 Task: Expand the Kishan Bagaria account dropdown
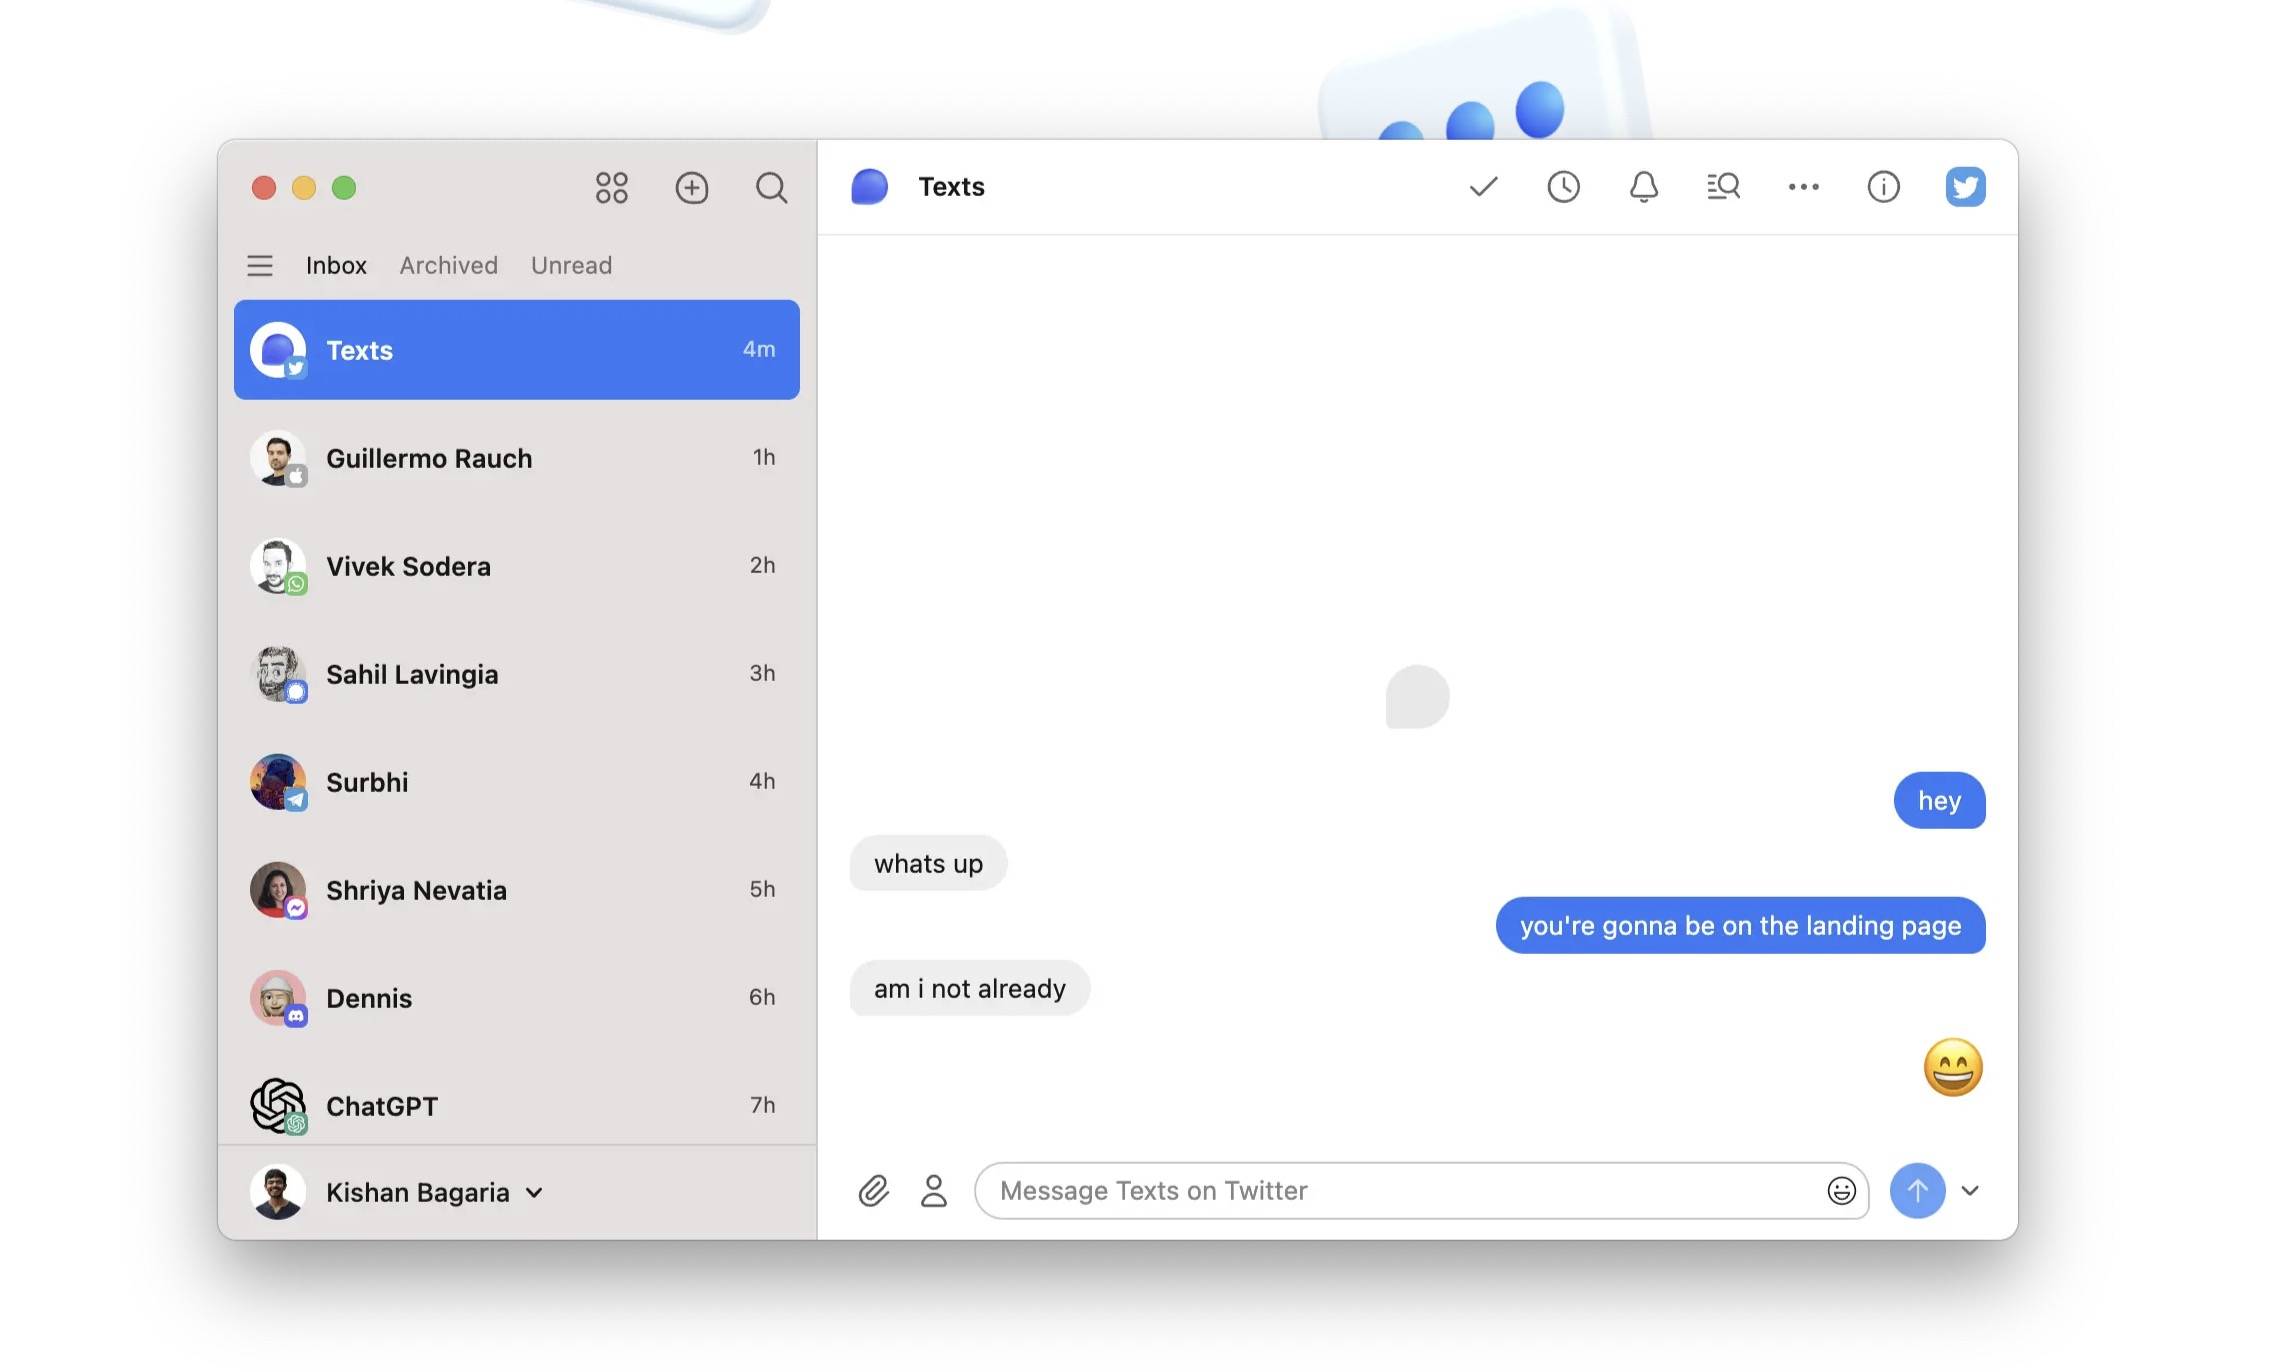[534, 1192]
